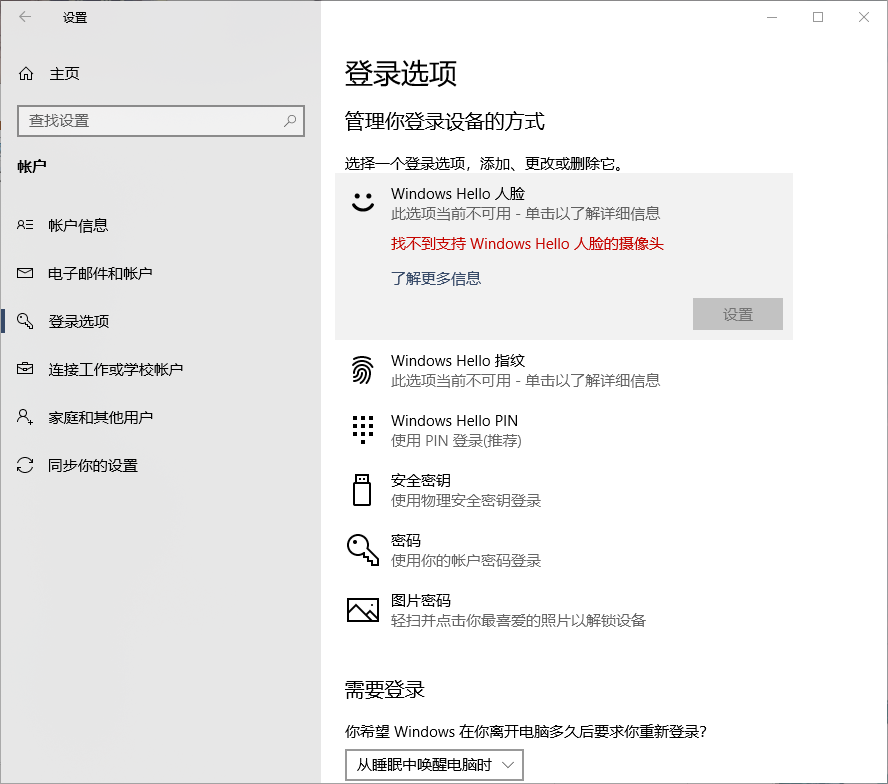Click the envelope icon for 电子邮件和帐户
This screenshot has height=784, width=888.
[25, 273]
